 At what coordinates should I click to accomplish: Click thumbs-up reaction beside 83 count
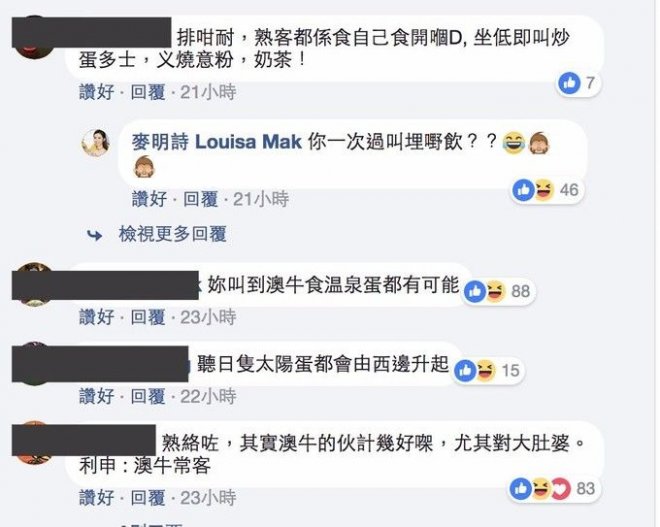[521, 489]
